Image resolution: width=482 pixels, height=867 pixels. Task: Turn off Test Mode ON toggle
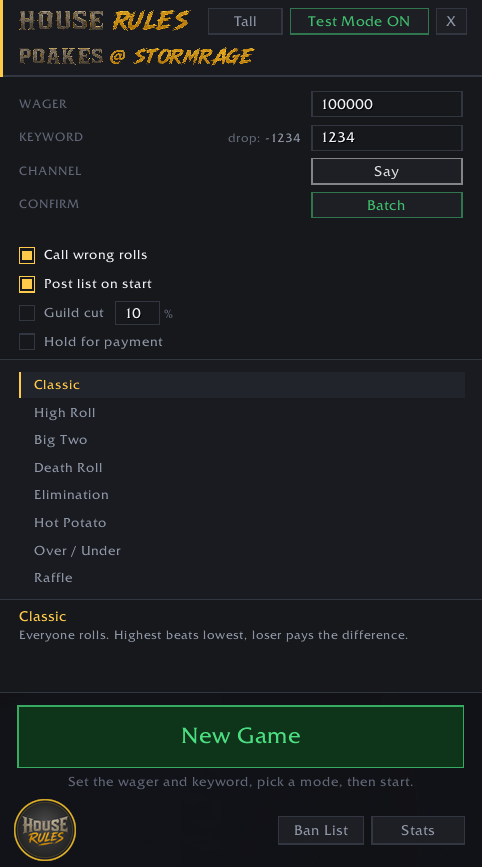pos(359,22)
